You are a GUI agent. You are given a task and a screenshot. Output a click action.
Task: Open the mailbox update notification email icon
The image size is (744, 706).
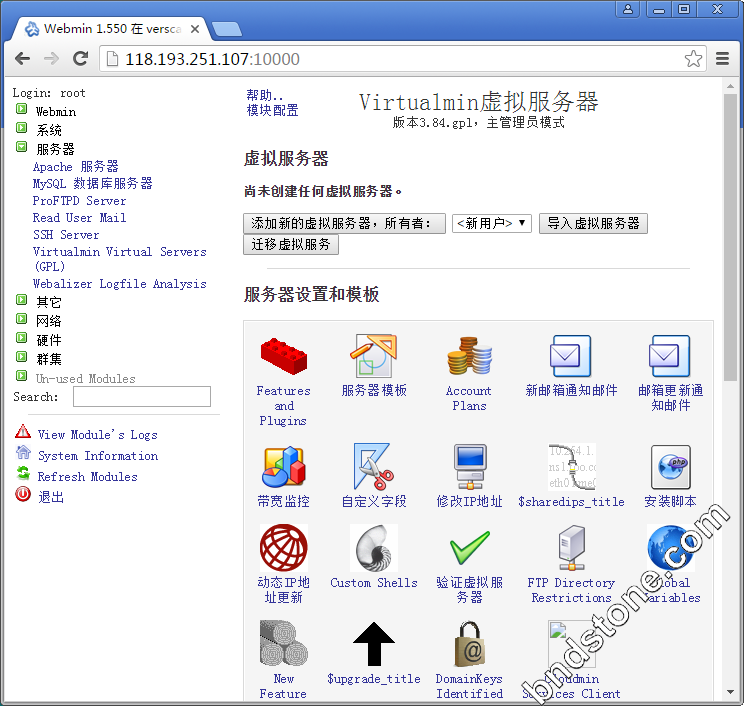(x=670, y=356)
